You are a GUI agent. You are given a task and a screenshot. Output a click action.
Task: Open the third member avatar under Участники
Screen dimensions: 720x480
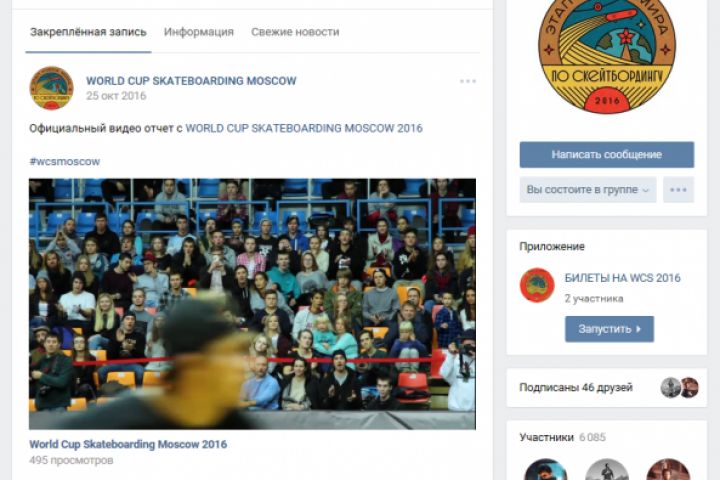pos(668,469)
